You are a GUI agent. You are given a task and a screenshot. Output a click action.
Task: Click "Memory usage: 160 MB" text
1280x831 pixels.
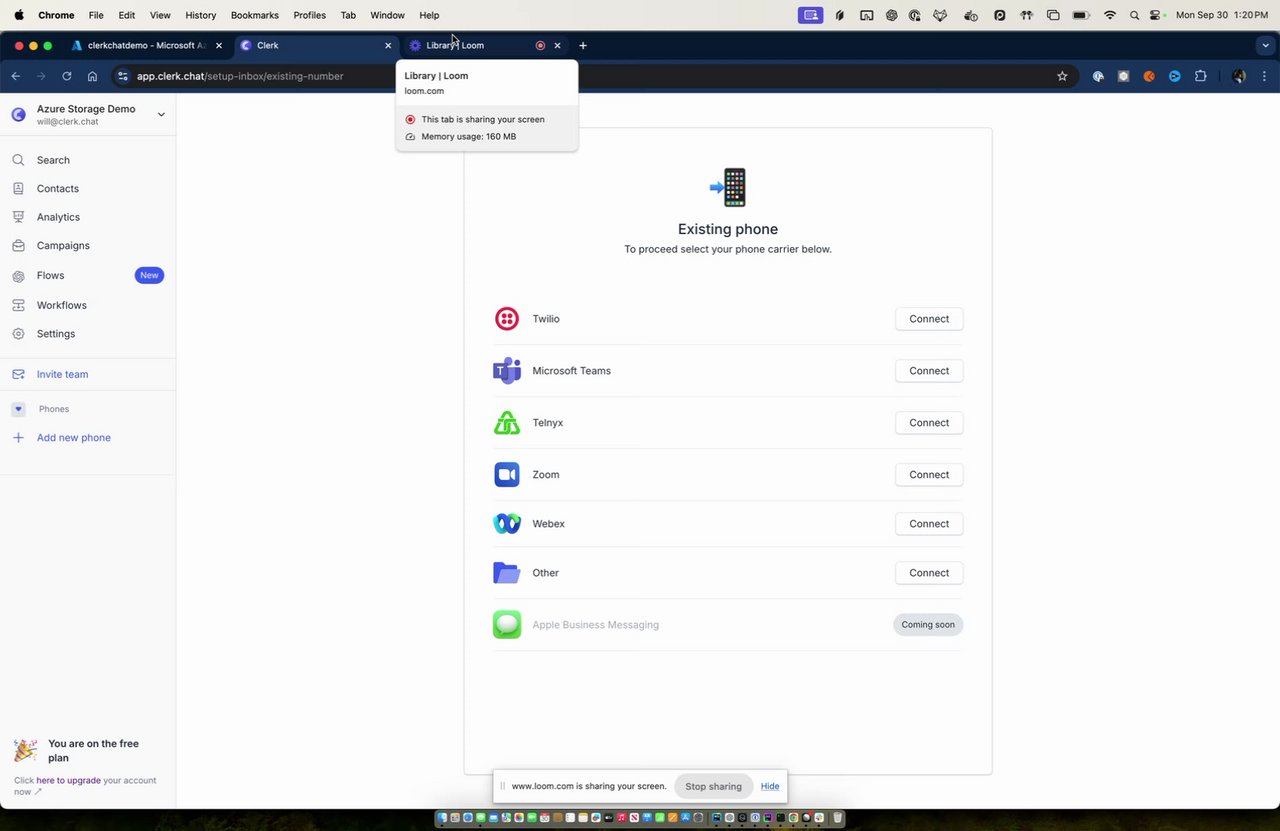tap(469, 136)
